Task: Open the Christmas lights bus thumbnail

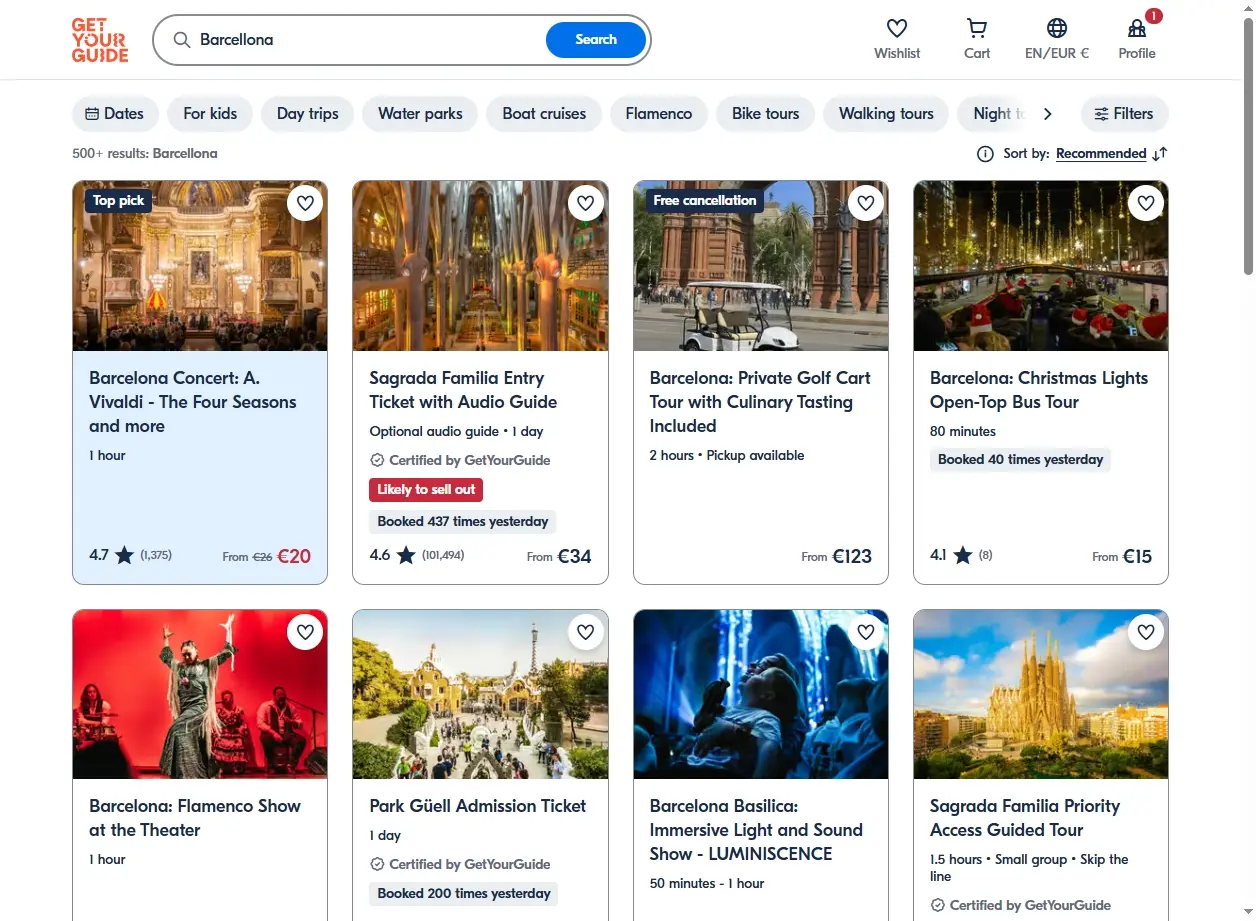Action: pos(1041,266)
